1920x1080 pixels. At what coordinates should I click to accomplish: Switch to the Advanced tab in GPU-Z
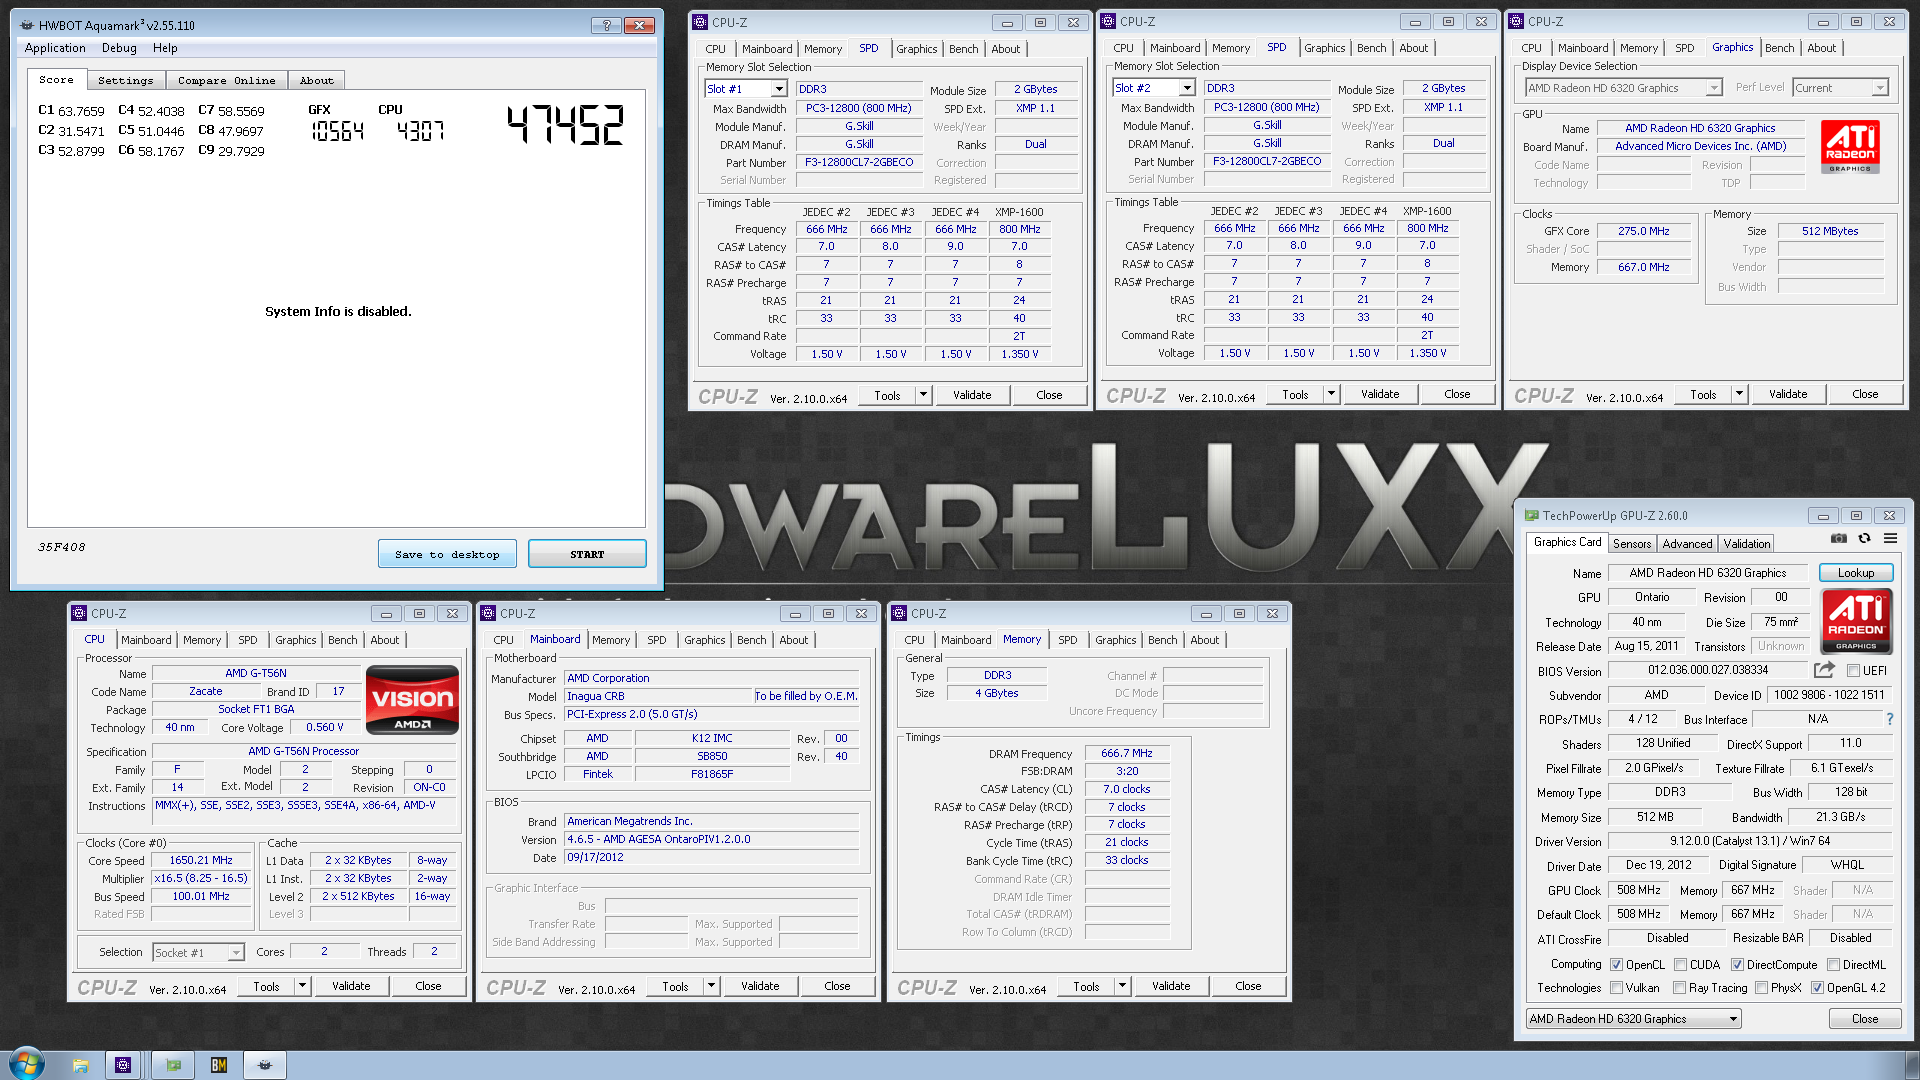tap(1687, 544)
